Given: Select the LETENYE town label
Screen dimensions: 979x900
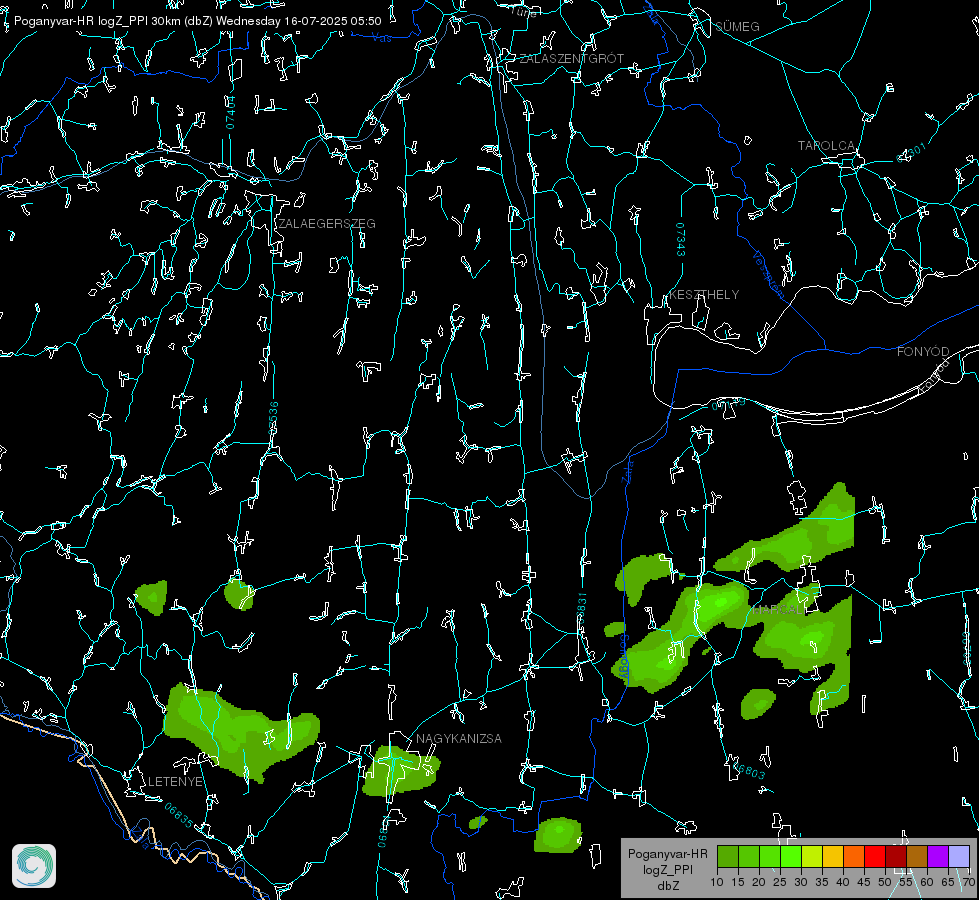Looking at the screenshot, I should tap(175, 782).
